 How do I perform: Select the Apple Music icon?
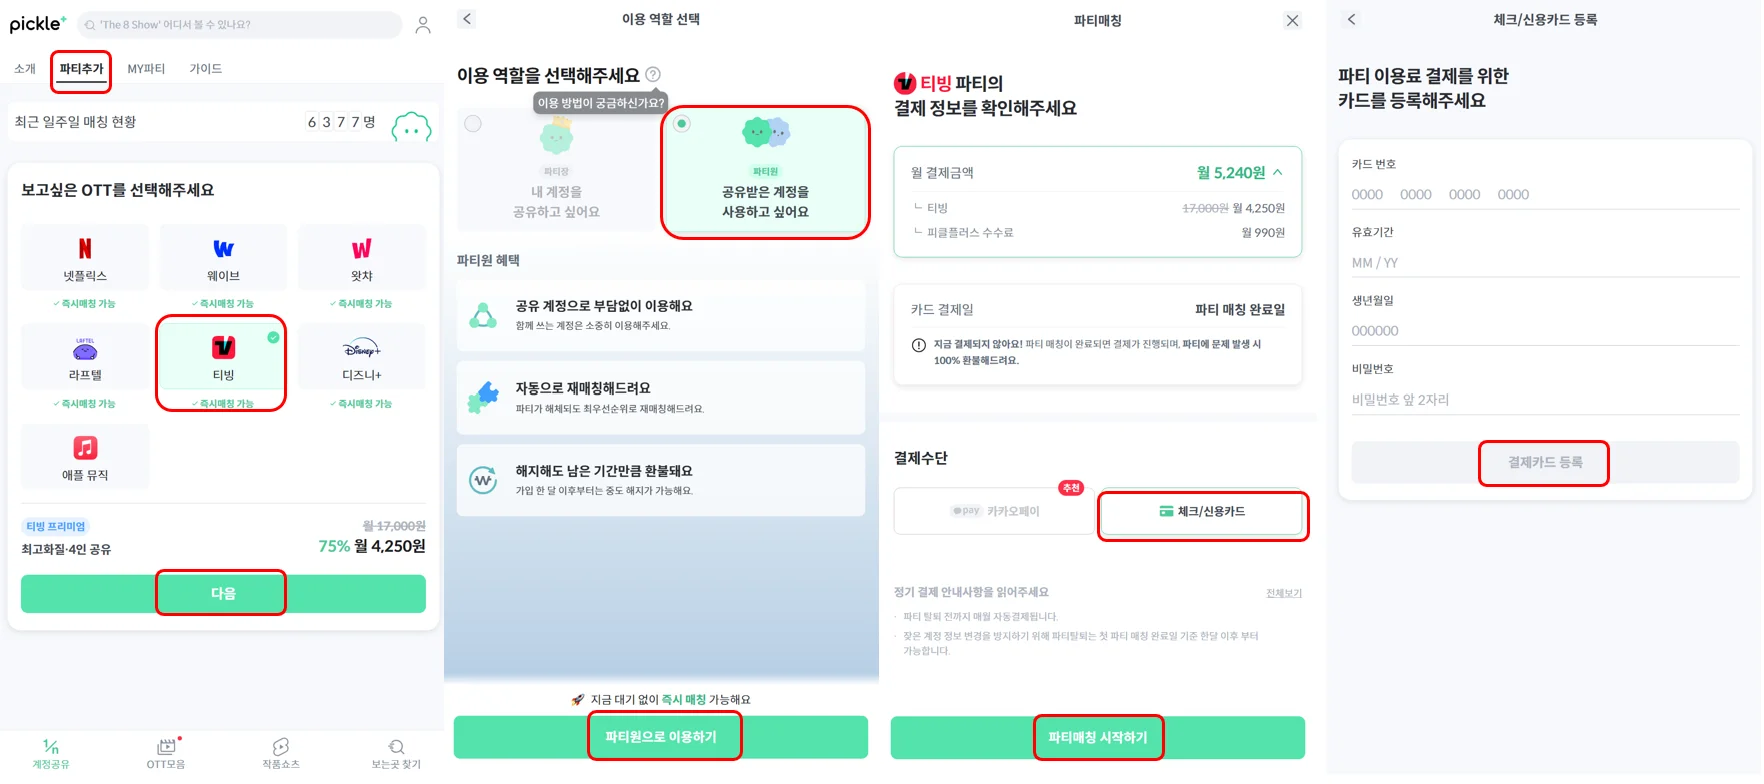click(85, 448)
